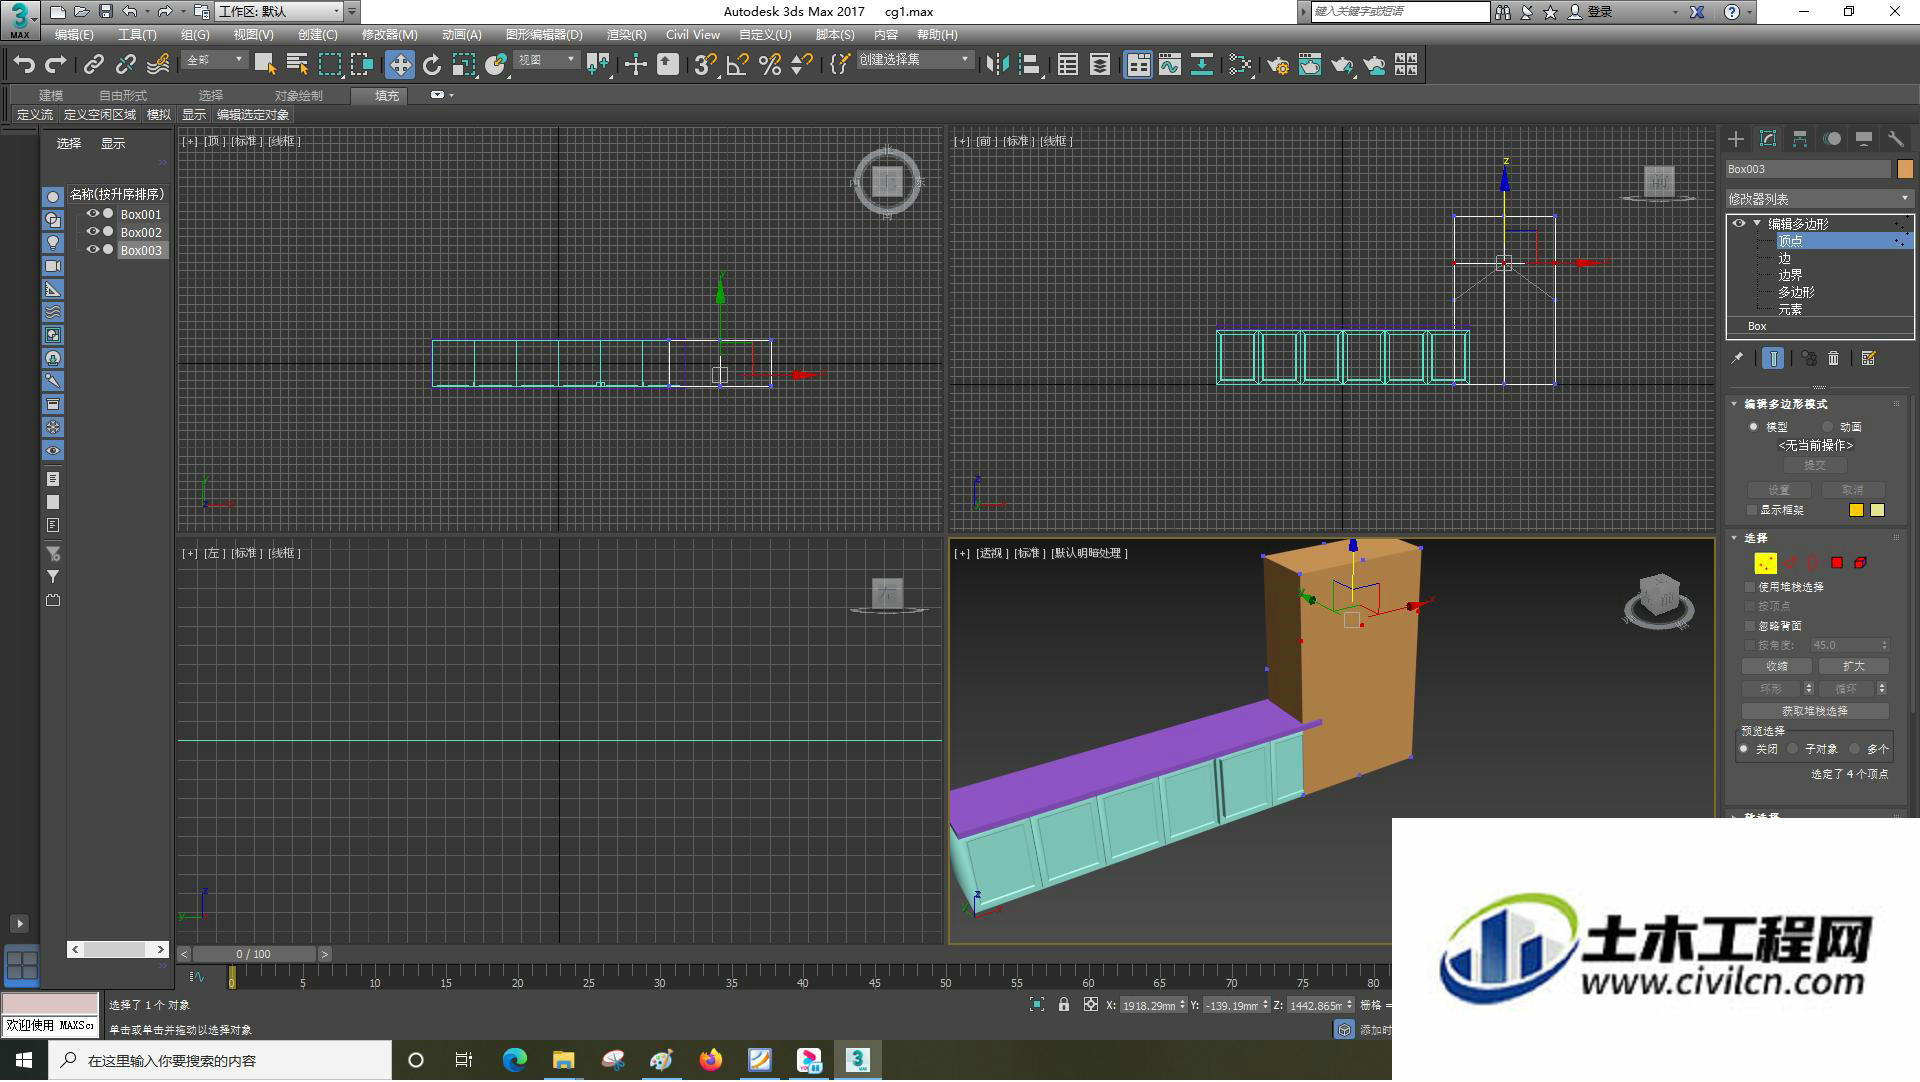The height and width of the screenshot is (1082, 1920).
Task: Select the 多个 preview selection radio
Action: pyautogui.click(x=1854, y=749)
